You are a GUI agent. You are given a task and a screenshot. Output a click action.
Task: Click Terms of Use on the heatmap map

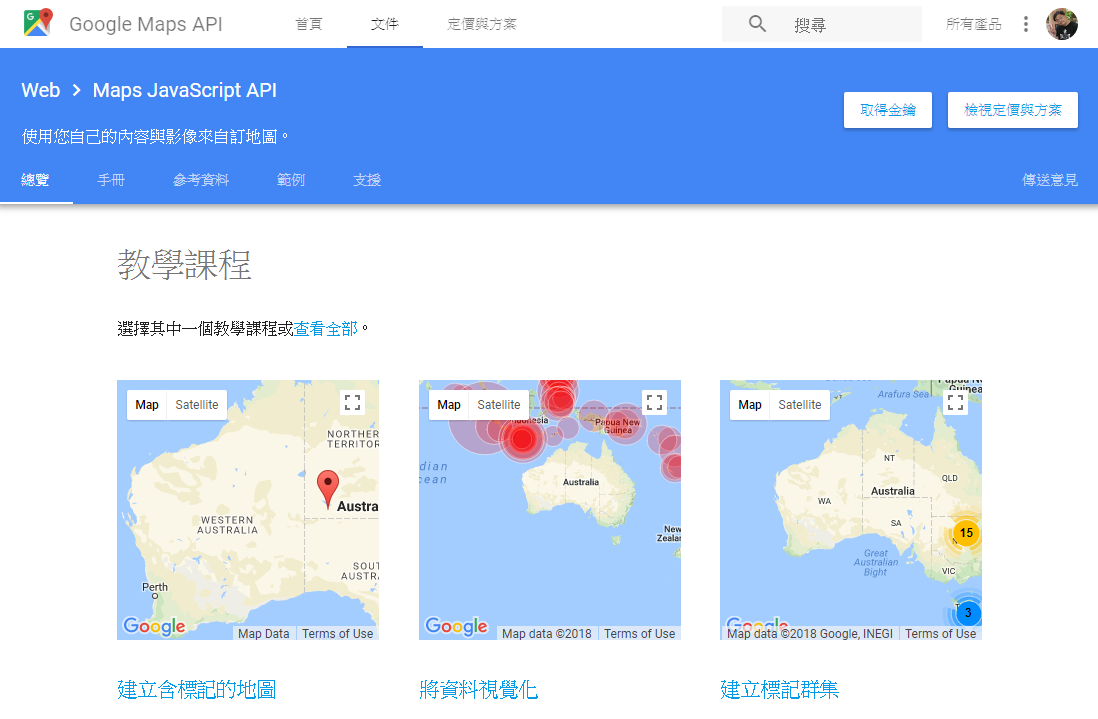pyautogui.click(x=639, y=634)
